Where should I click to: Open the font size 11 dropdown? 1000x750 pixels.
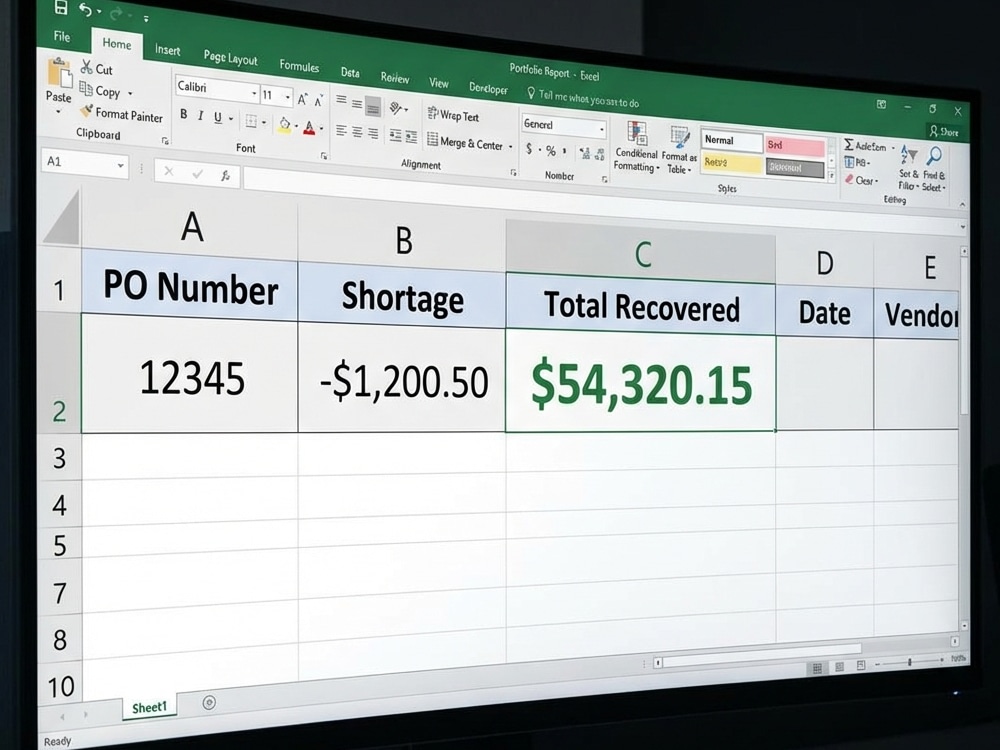(288, 97)
